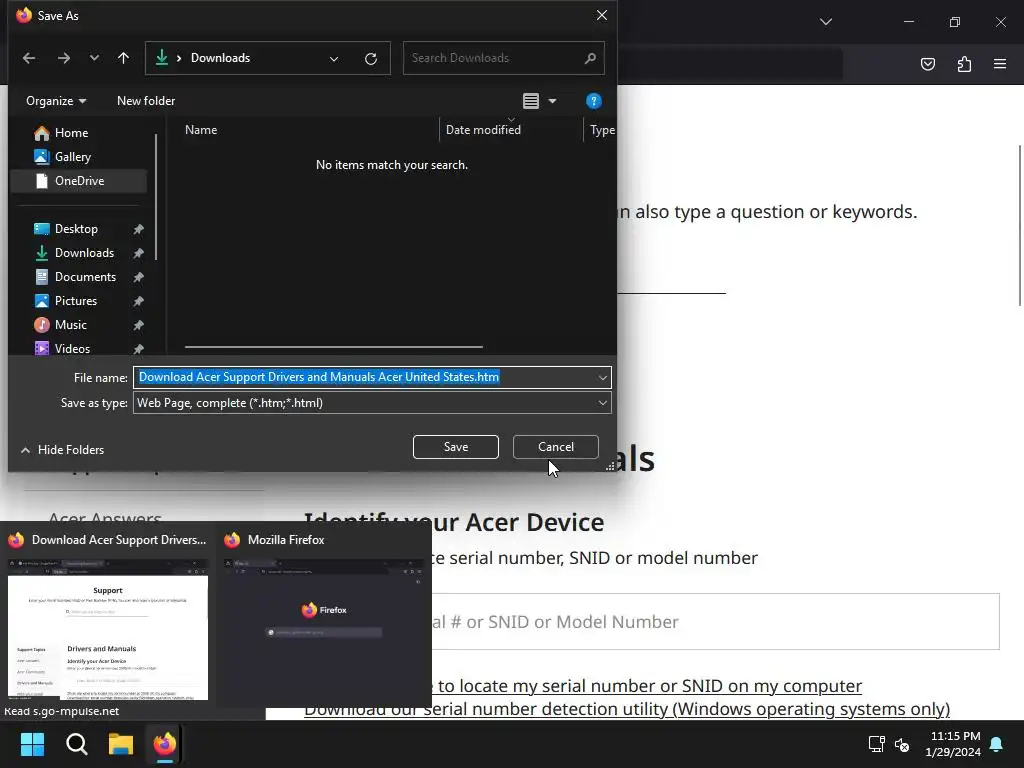The image size is (1024, 768).
Task: Change the view layout icon
Action: click(531, 101)
